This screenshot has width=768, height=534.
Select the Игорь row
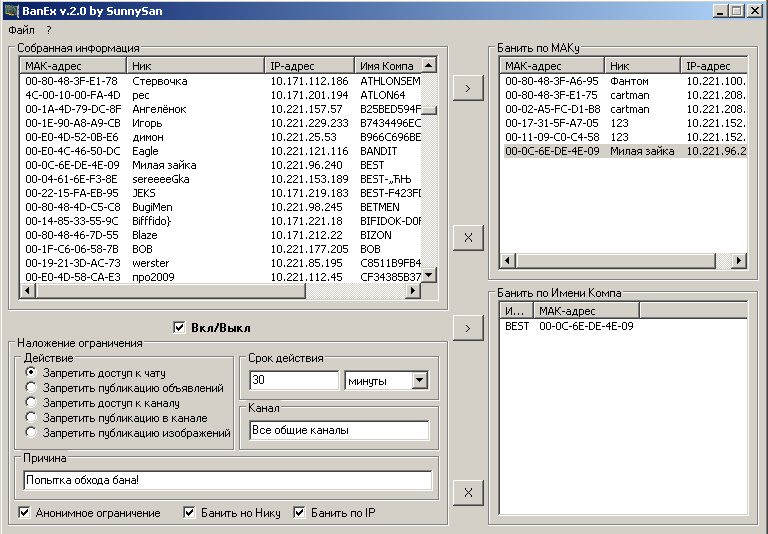(x=220, y=123)
